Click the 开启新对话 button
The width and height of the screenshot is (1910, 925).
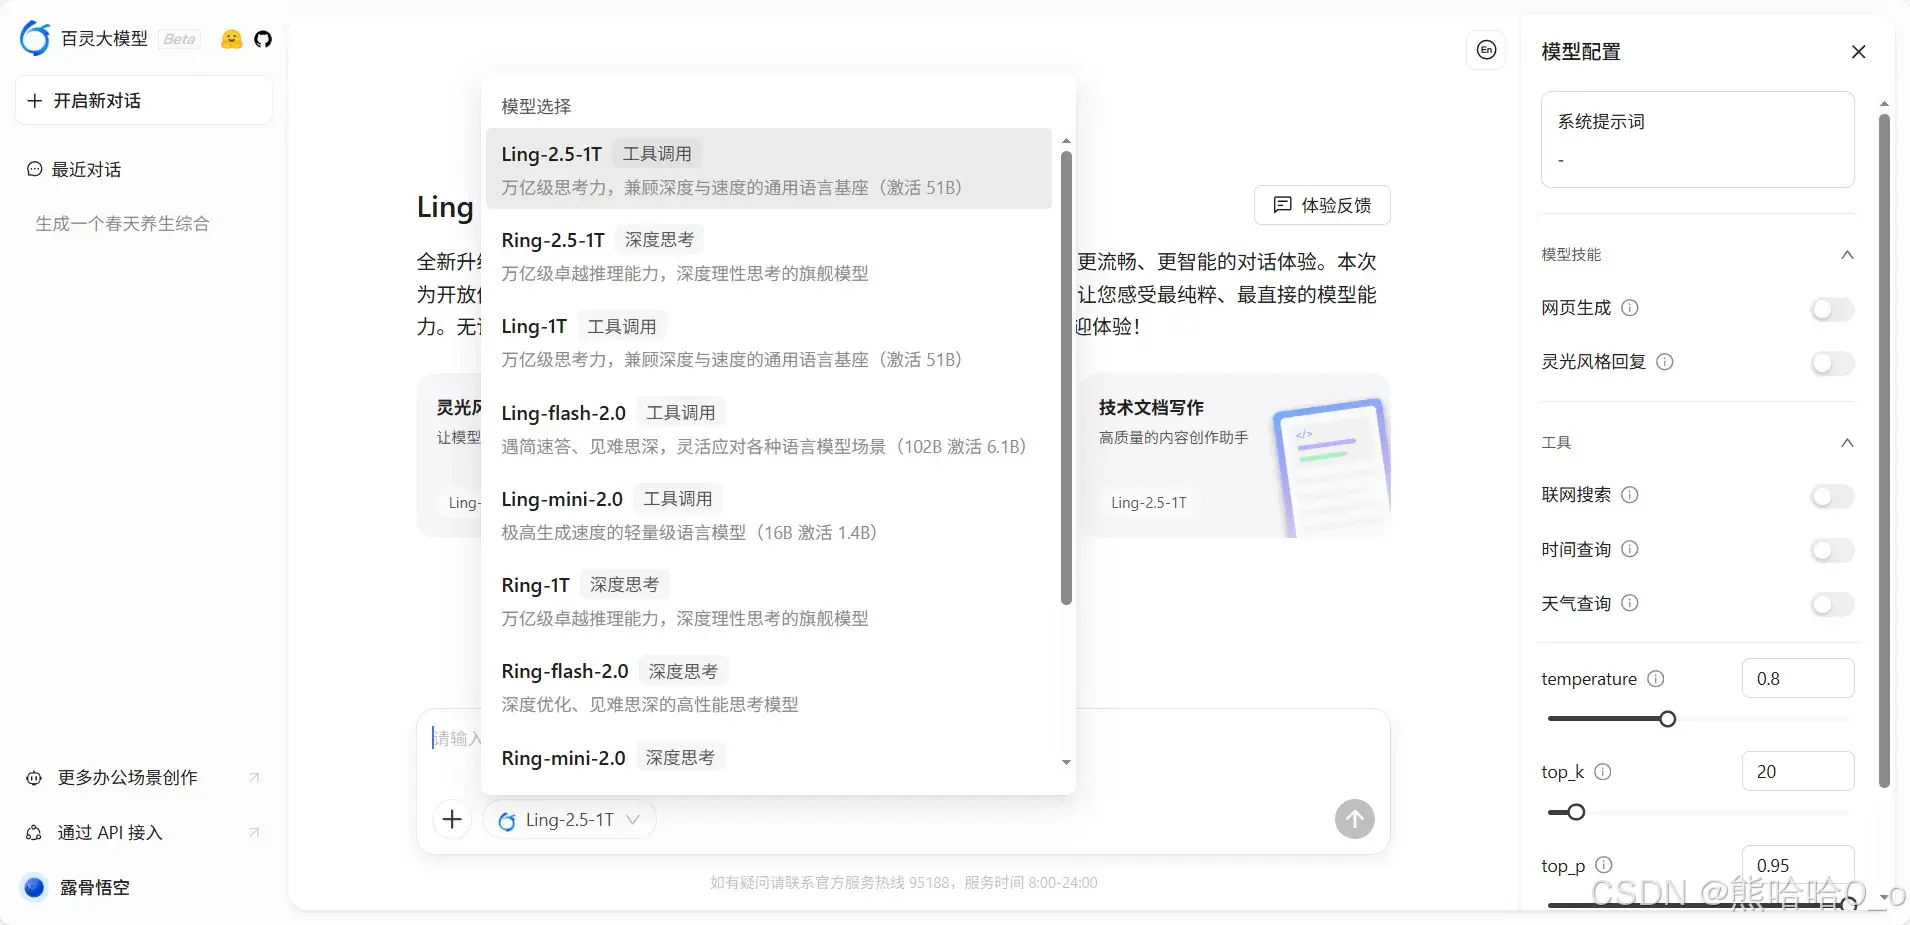pos(143,100)
